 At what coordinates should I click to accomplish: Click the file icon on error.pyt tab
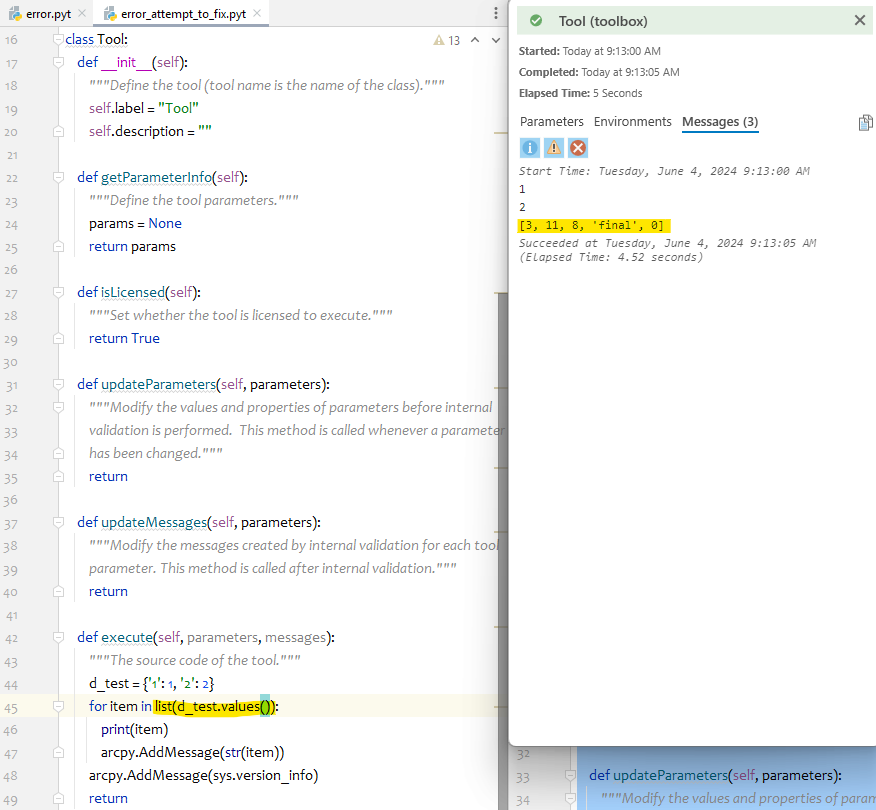click(x=13, y=15)
